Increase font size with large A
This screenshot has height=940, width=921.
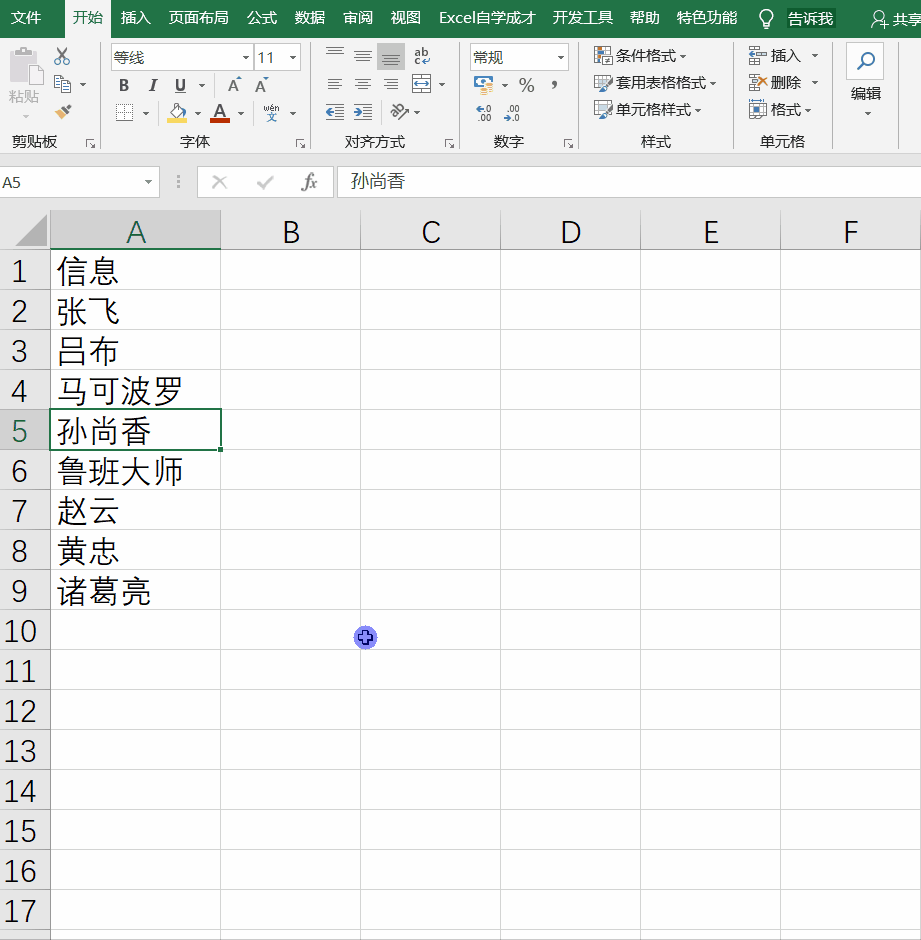point(234,85)
